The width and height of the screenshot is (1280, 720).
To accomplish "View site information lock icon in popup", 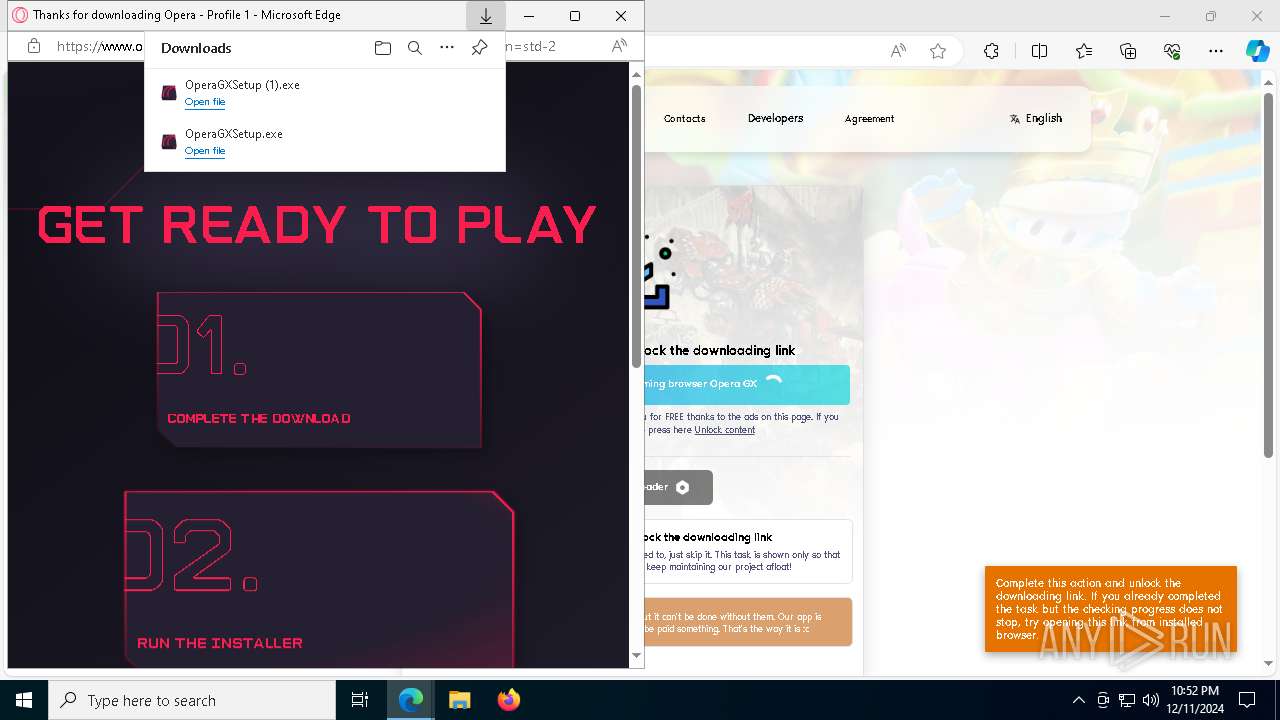I will (33, 46).
